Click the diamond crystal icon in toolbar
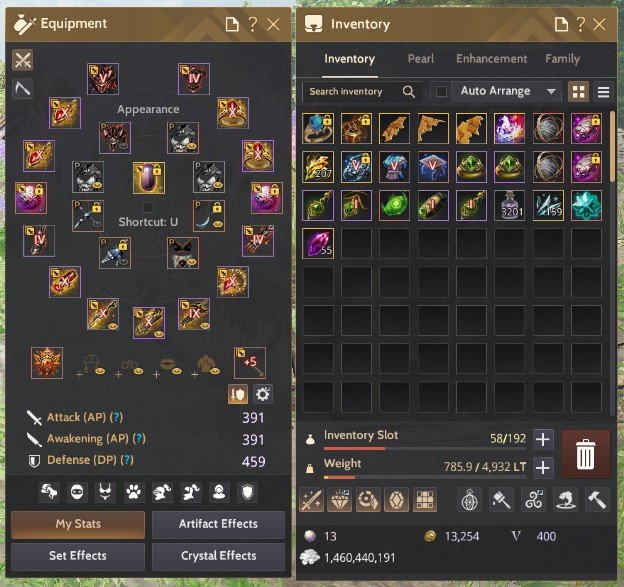624x587 pixels. 340,500
